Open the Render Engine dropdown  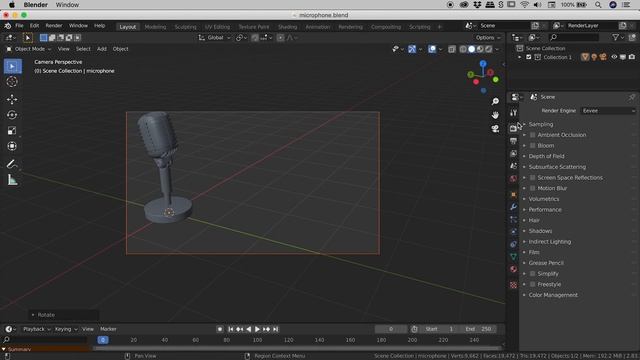point(608,111)
